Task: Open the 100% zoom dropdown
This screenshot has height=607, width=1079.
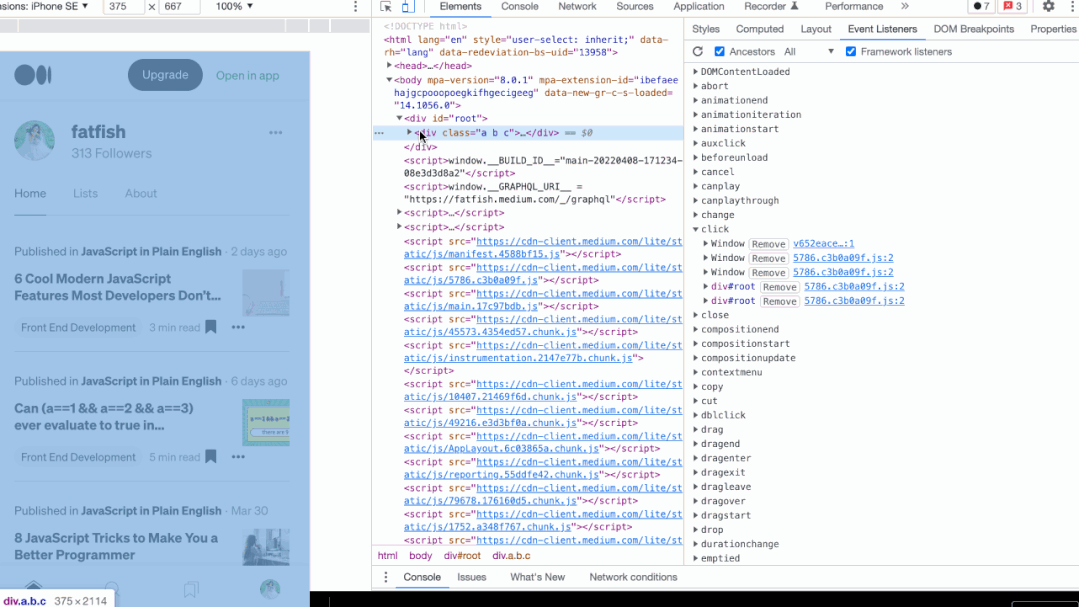Action: [x=234, y=6]
